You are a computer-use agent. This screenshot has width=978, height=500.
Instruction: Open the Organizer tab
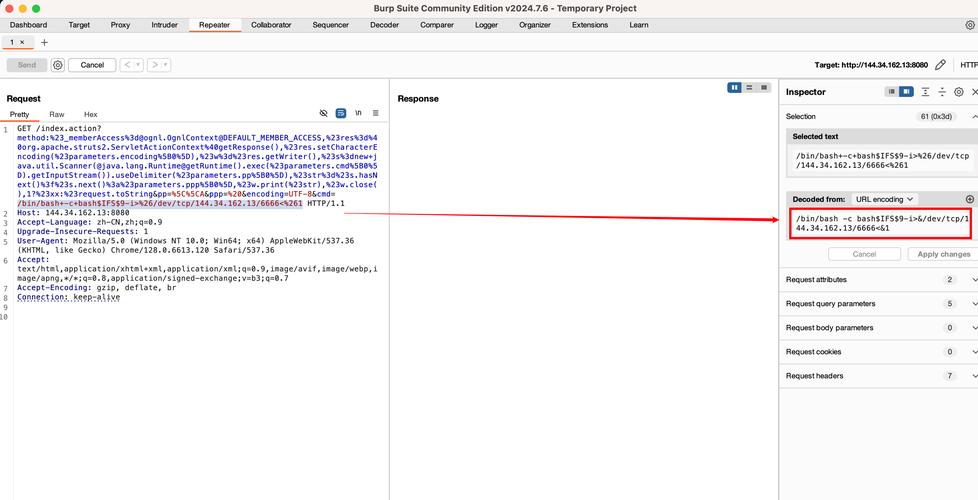pos(535,25)
